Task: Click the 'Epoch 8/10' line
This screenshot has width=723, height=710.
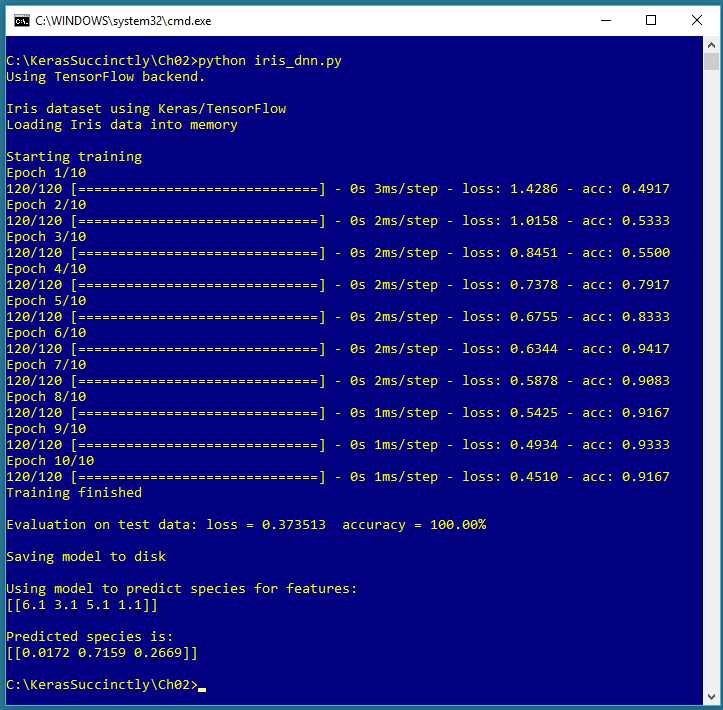Action: 46,397
